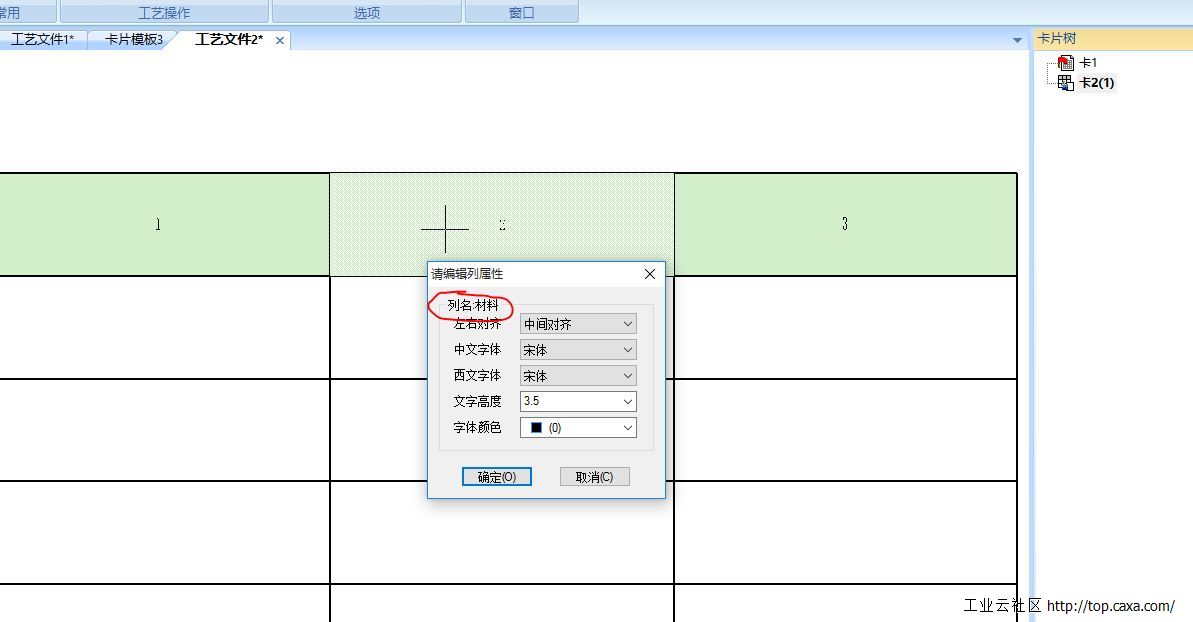Click the 文字高度 value field showing 3.5

(569, 401)
